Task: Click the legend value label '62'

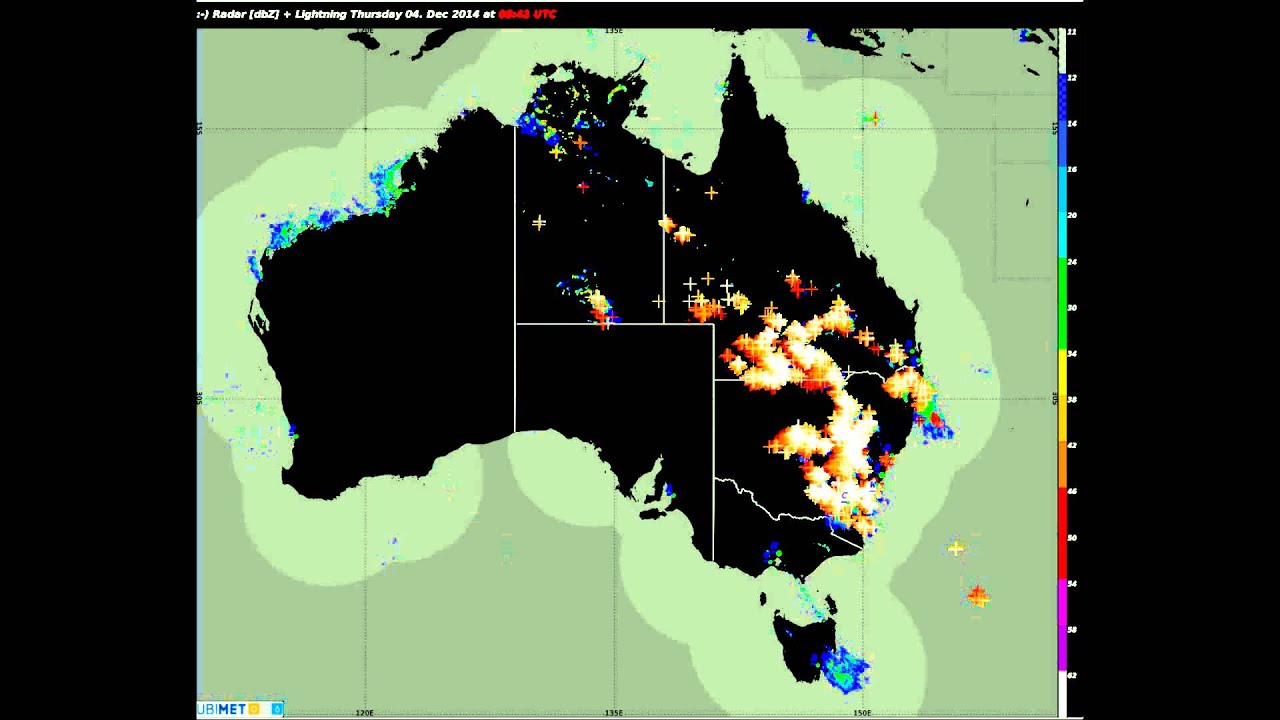Action: pyautogui.click(x=1072, y=675)
